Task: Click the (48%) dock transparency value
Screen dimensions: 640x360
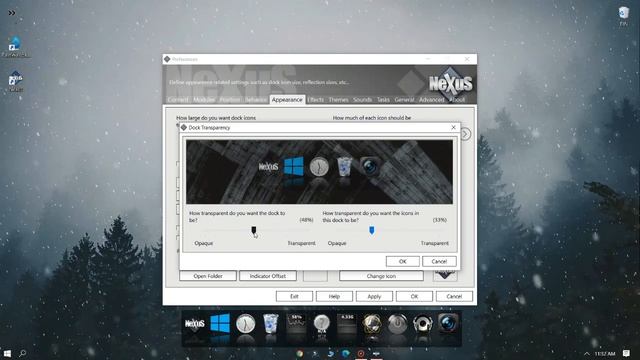Action: click(307, 220)
